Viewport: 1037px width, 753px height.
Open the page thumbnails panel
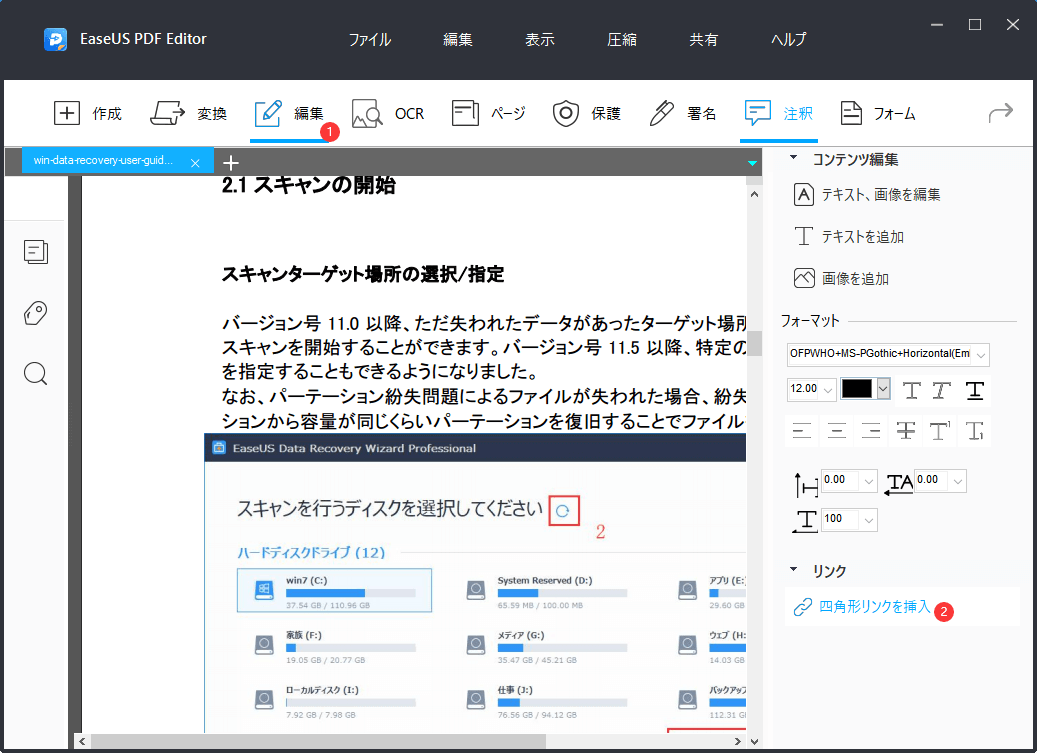36,252
